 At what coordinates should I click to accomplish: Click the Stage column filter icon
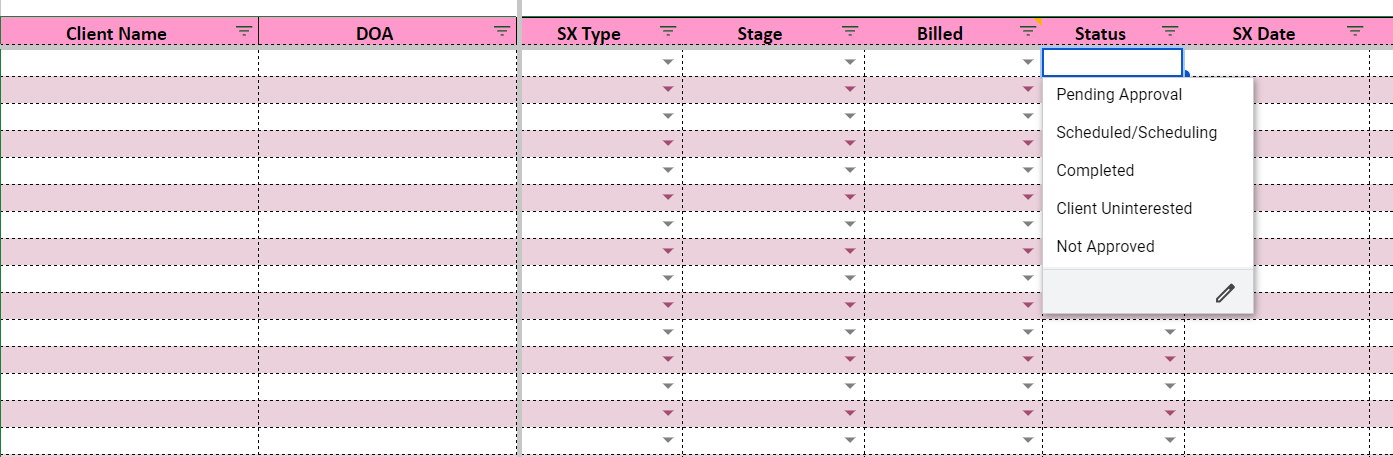850,32
